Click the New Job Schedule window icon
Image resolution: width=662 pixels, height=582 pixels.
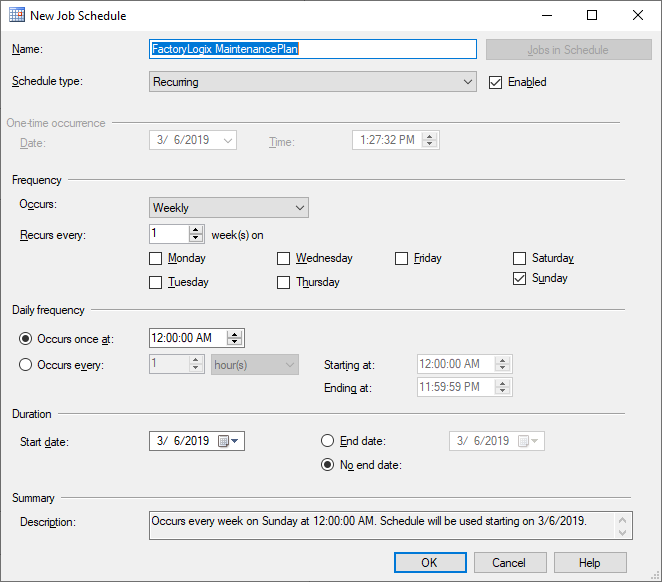pos(17,16)
